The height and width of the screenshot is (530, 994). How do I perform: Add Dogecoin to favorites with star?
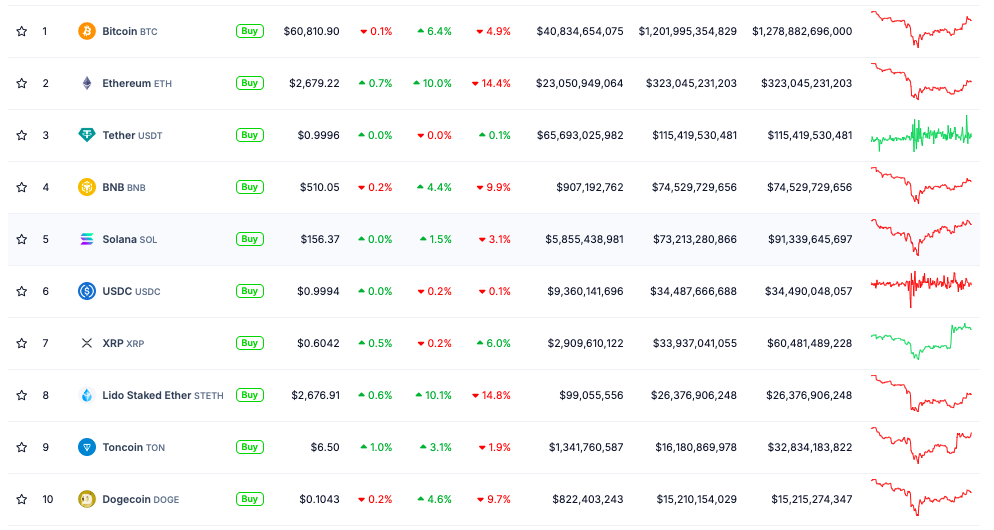click(x=21, y=499)
